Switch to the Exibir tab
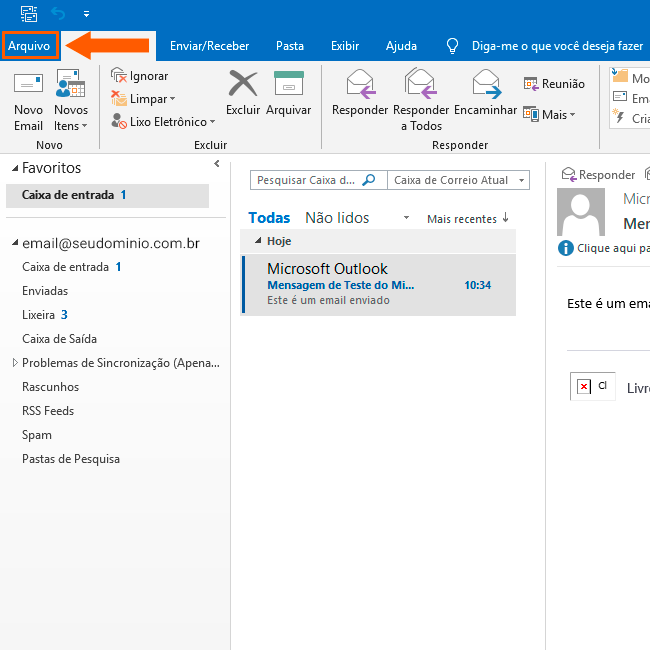Image resolution: width=650 pixels, height=650 pixels. point(344,46)
